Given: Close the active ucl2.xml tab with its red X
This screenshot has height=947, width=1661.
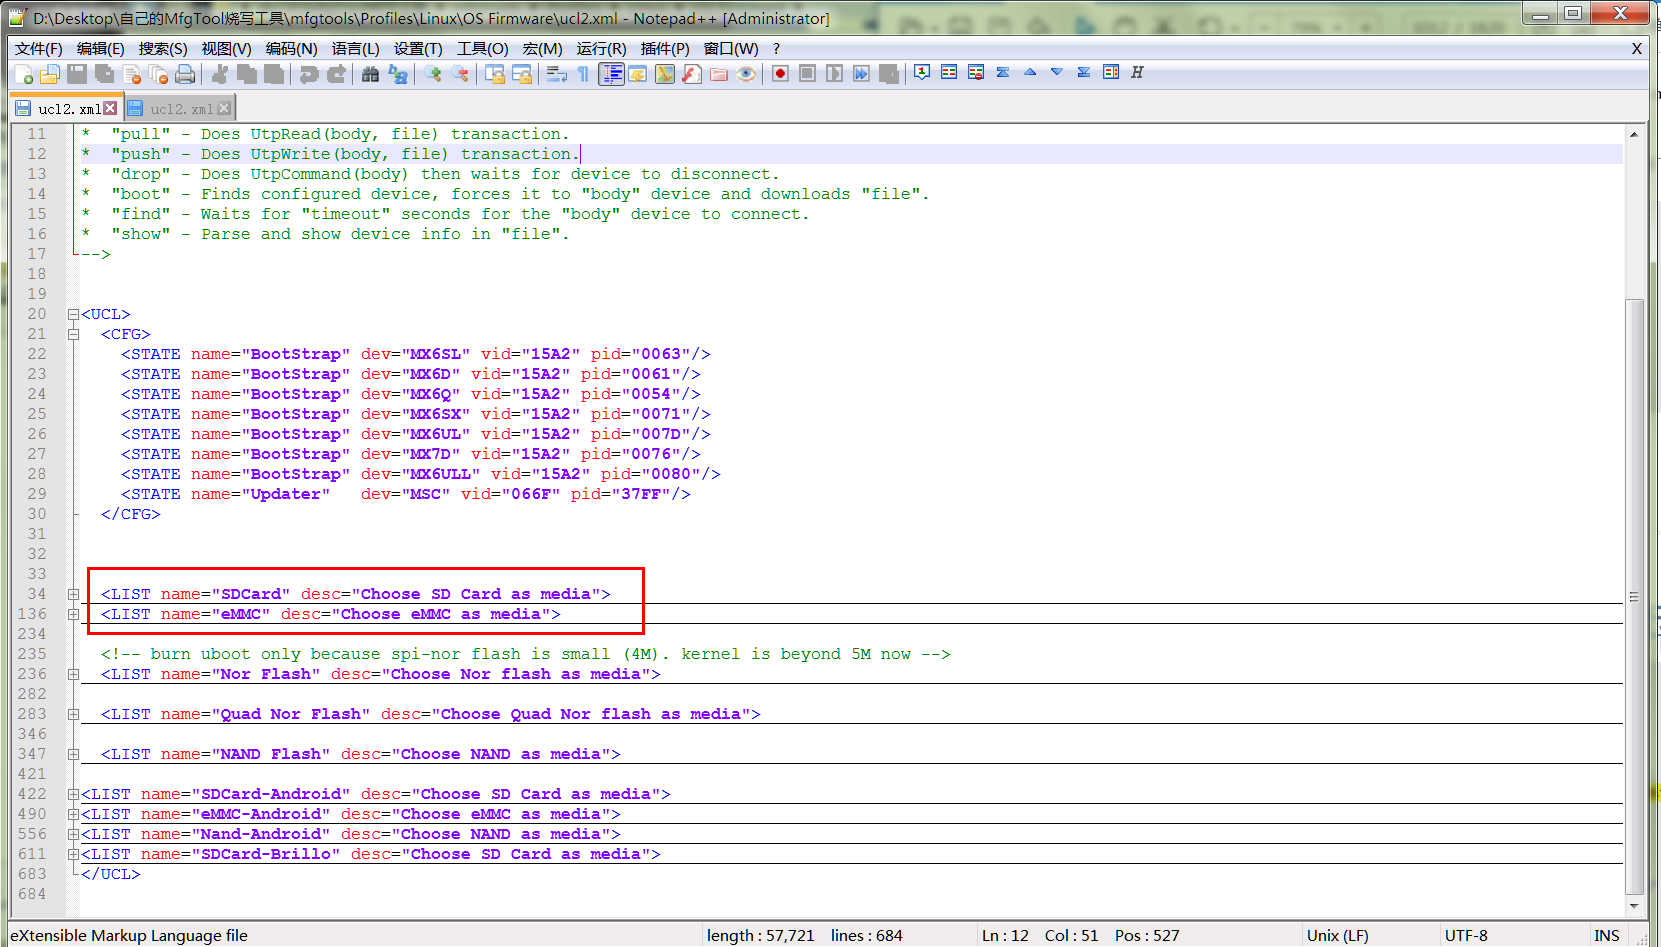Looking at the screenshot, I should [110, 108].
